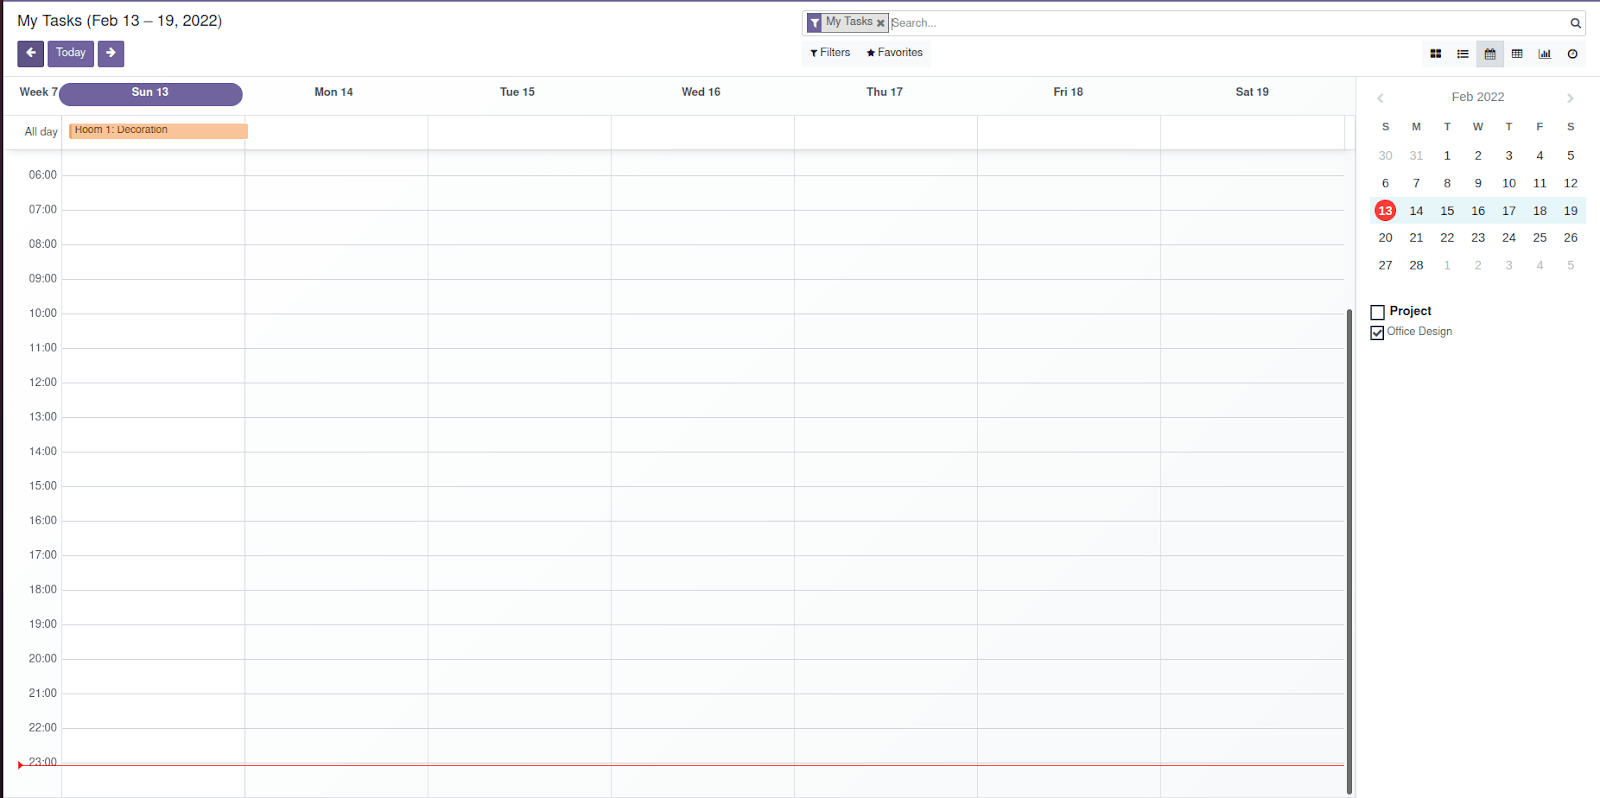The width and height of the screenshot is (1600, 798).
Task: Click the filter funnel icon in search facet
Action: tap(815, 23)
